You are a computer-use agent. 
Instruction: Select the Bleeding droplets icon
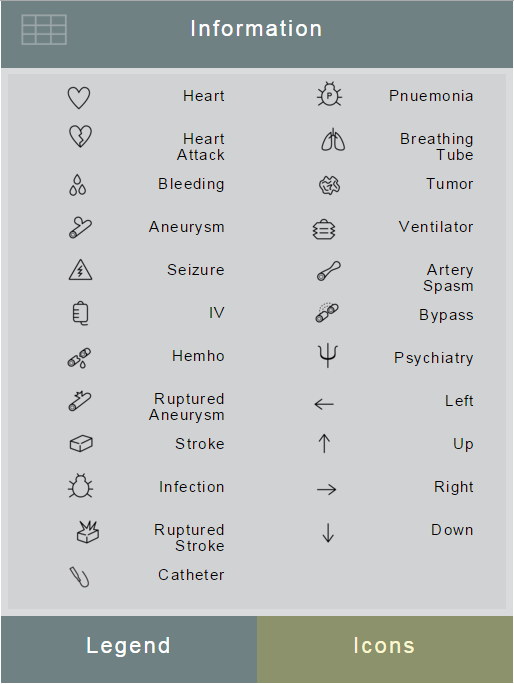pos(78,185)
